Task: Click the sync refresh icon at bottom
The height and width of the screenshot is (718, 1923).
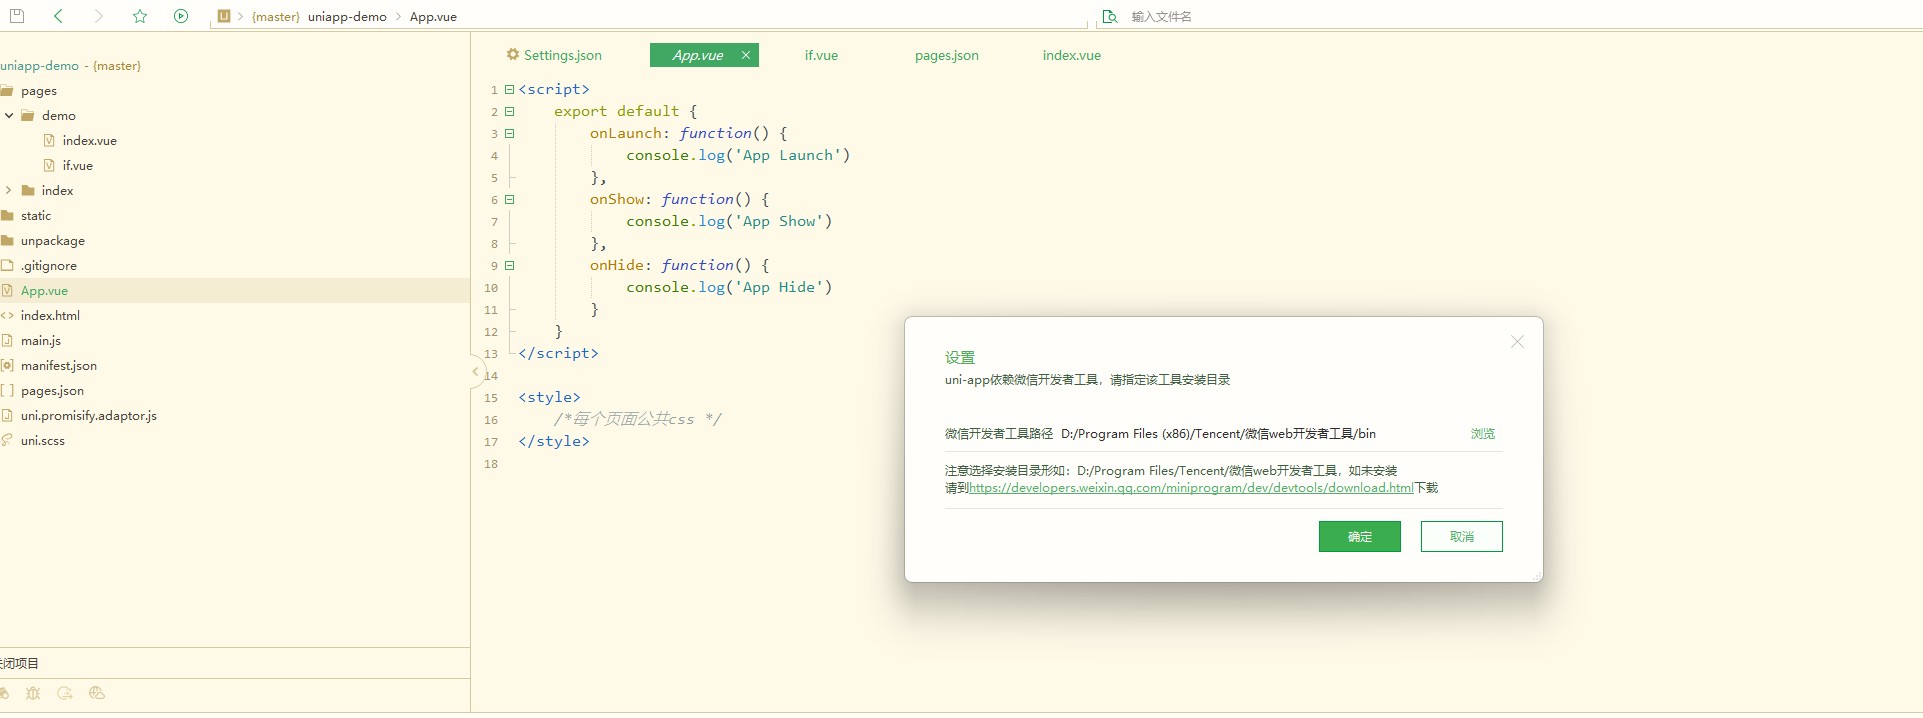Action: coord(65,693)
